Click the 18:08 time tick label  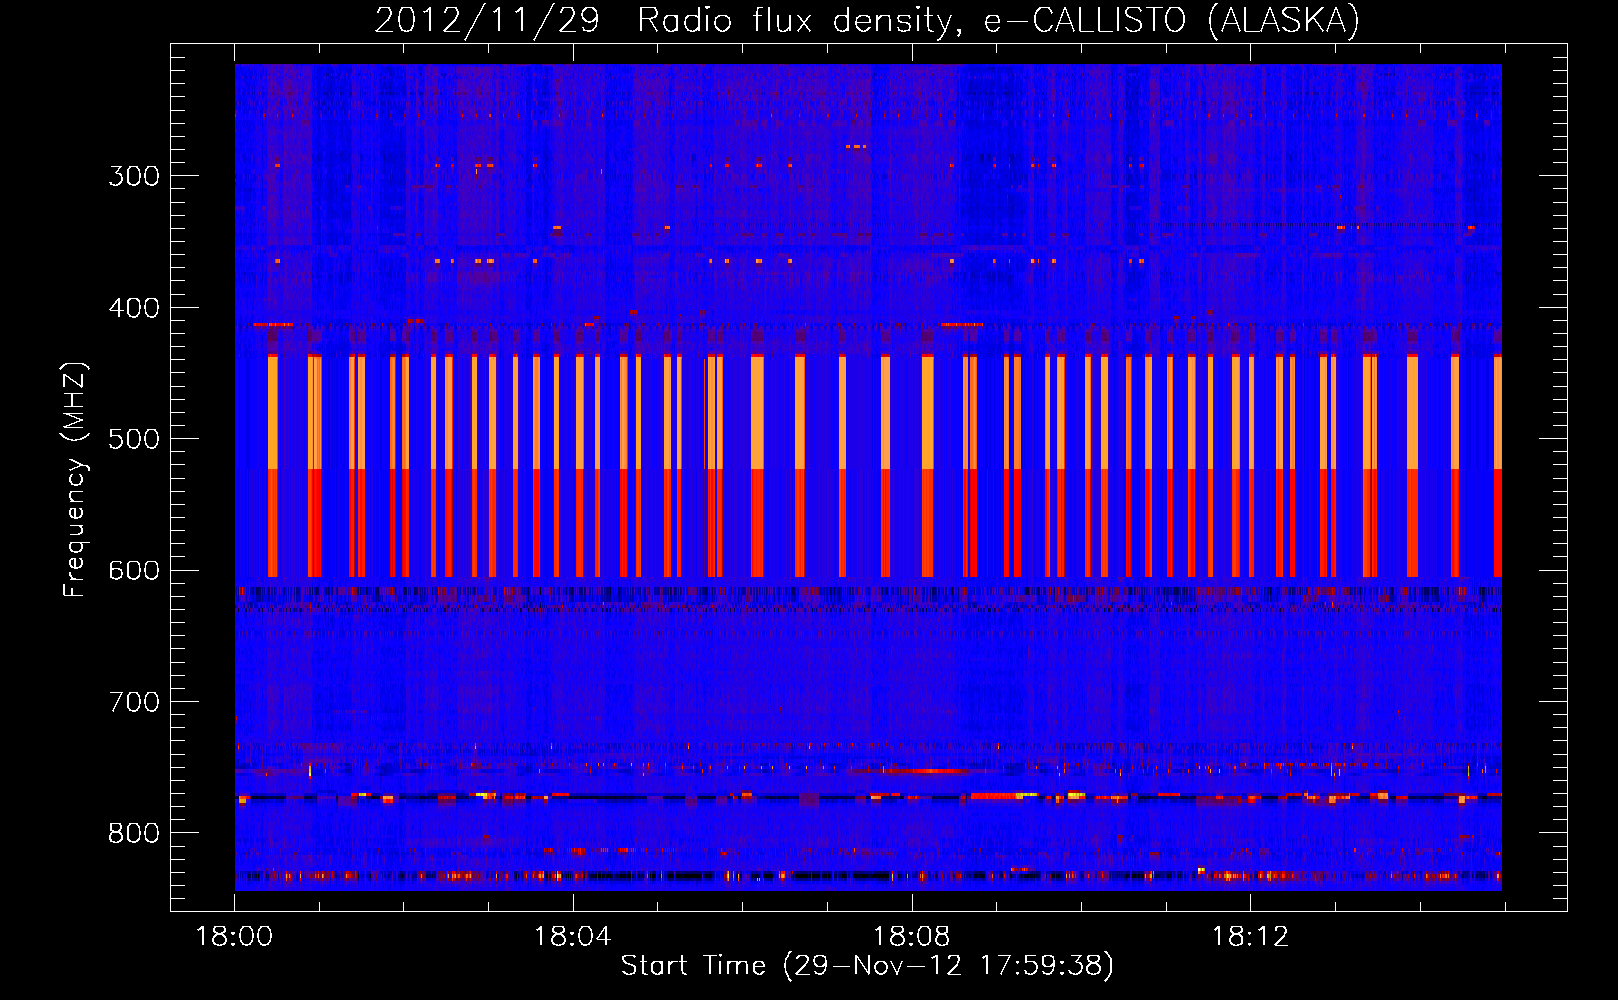coord(911,937)
